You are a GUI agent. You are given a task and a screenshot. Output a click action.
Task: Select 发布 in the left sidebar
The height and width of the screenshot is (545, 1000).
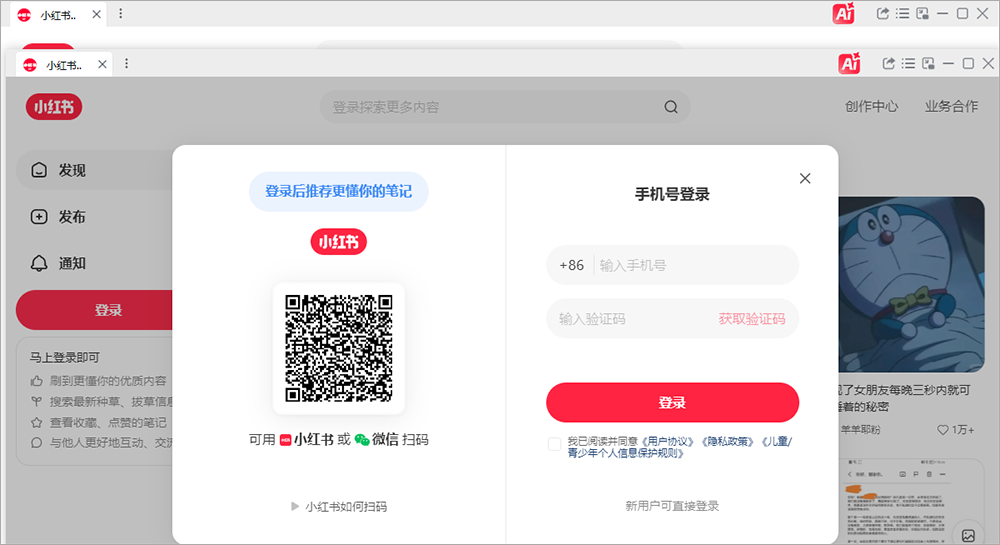(72, 217)
